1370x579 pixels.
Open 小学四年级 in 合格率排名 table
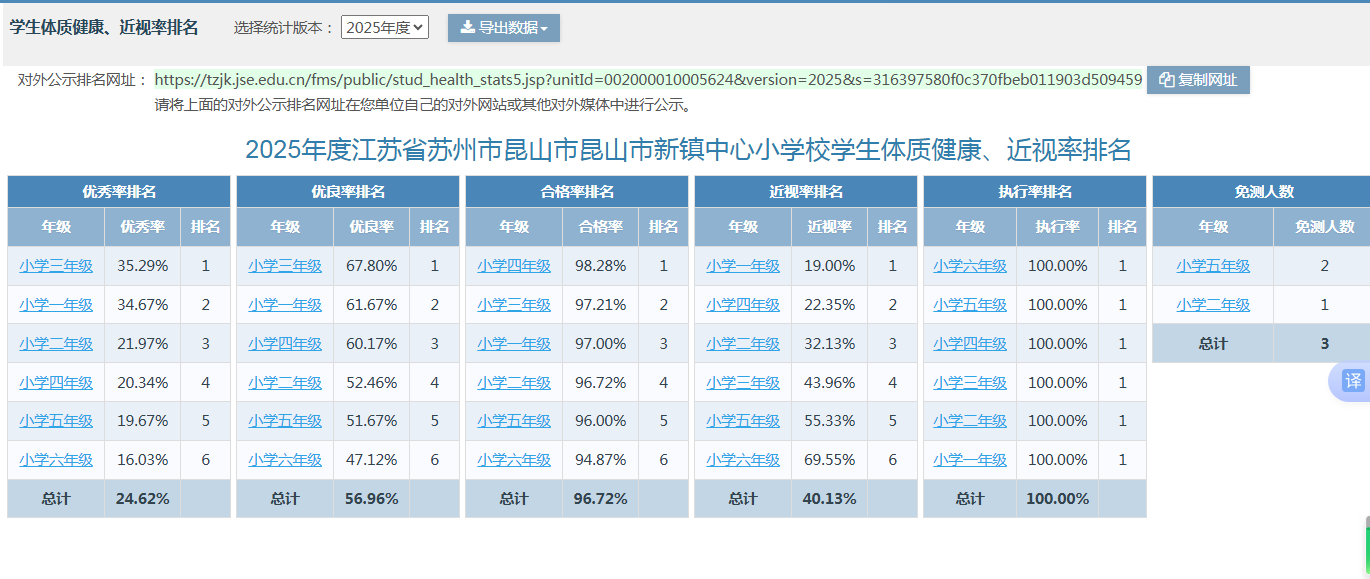(x=514, y=266)
